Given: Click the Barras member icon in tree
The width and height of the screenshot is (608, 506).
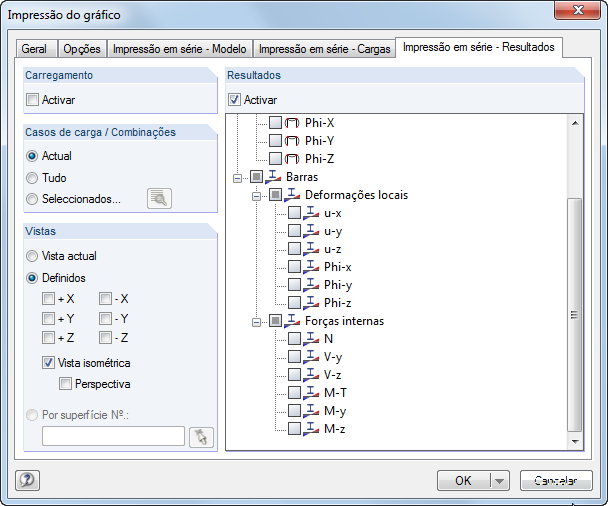Looking at the screenshot, I should pyautogui.click(x=275, y=177).
